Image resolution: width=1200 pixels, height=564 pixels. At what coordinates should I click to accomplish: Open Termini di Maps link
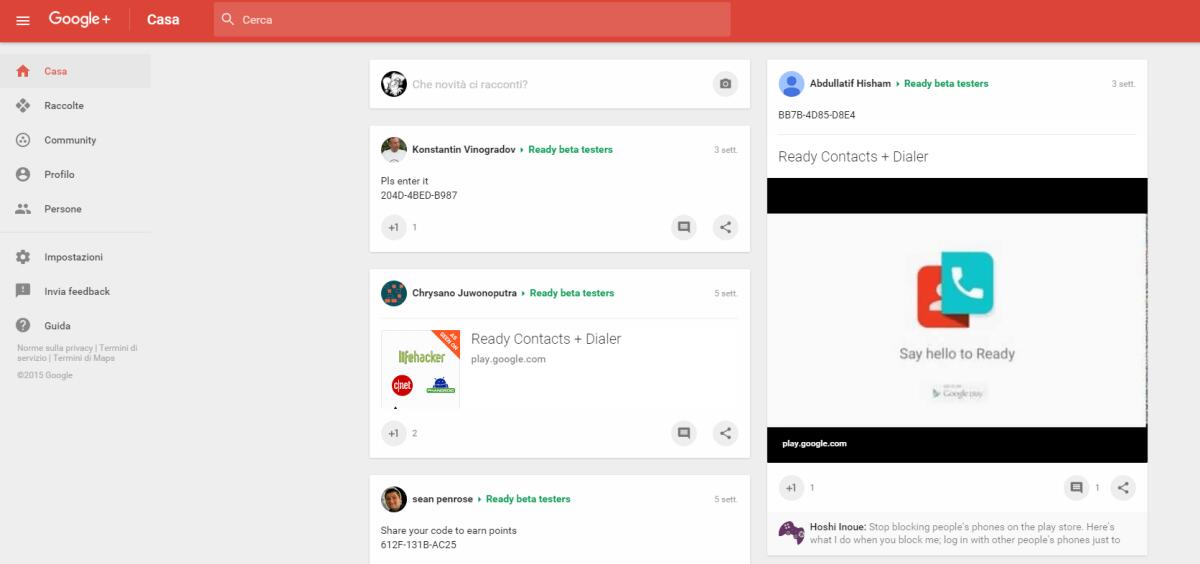(x=82, y=358)
